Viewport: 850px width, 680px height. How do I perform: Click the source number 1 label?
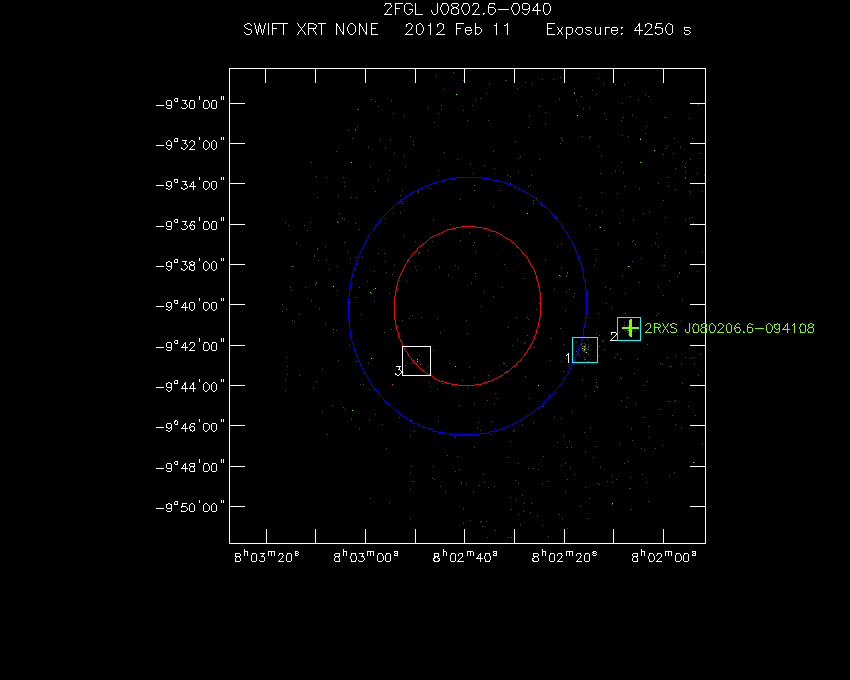pyautogui.click(x=568, y=358)
